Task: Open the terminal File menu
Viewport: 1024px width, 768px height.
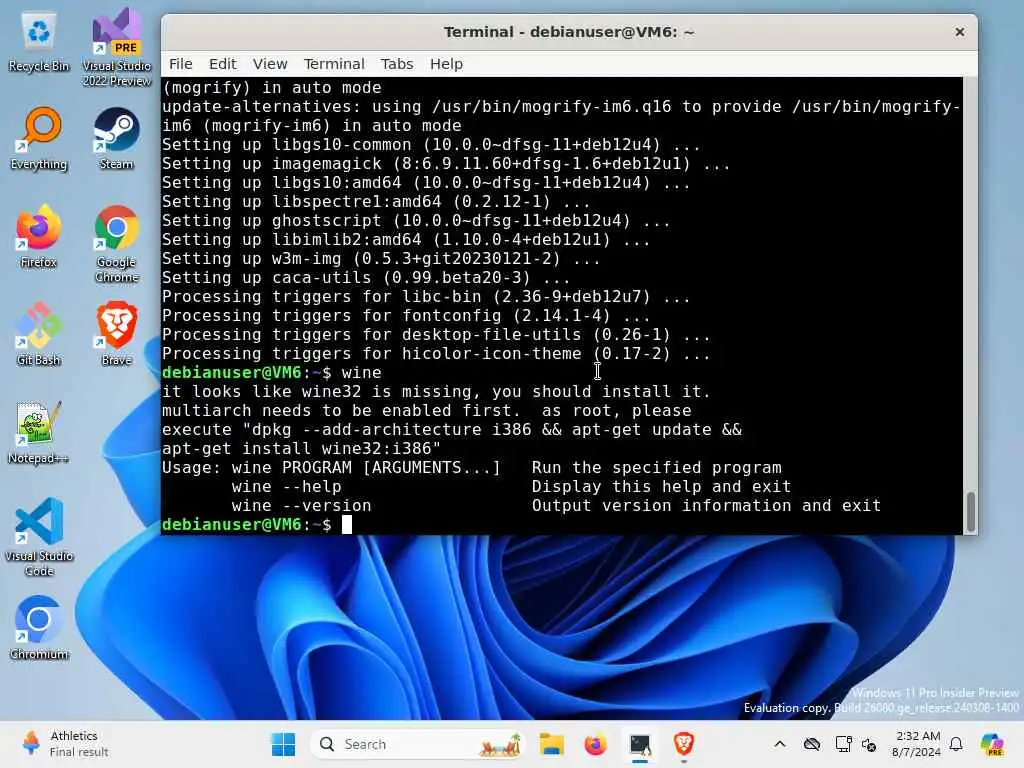Action: [181, 64]
